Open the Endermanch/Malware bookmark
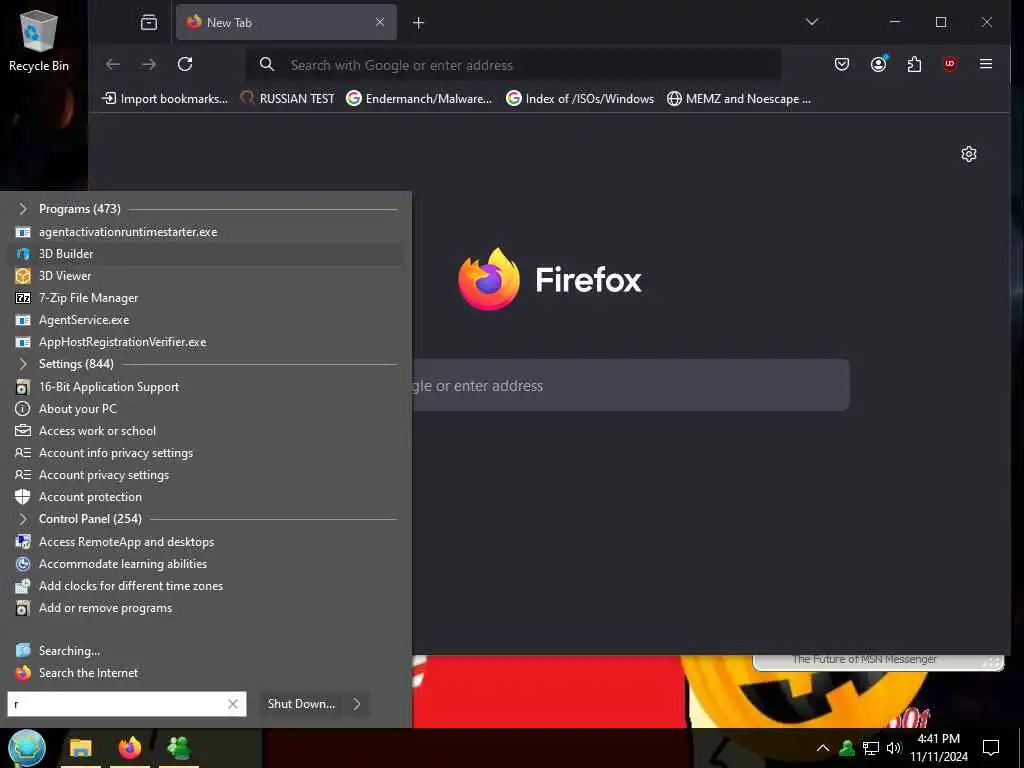 tap(419, 99)
